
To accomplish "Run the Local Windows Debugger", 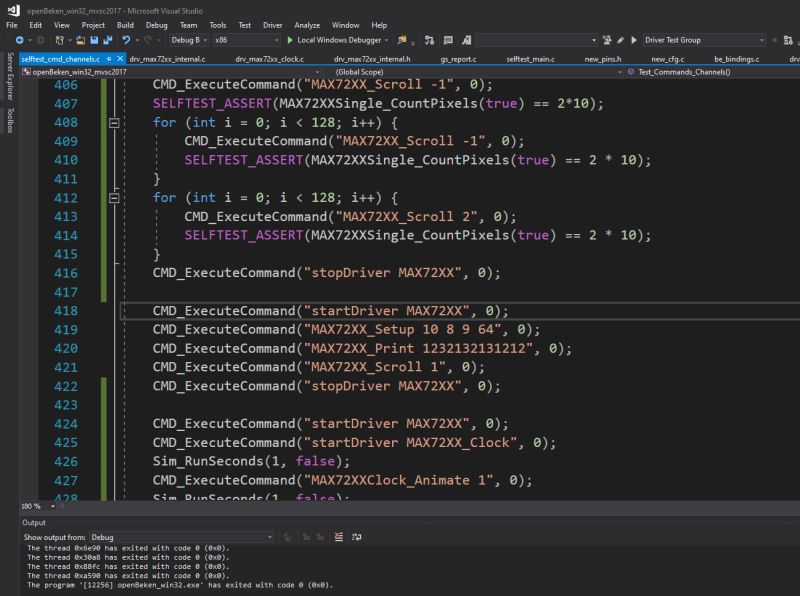I will tap(290, 41).
